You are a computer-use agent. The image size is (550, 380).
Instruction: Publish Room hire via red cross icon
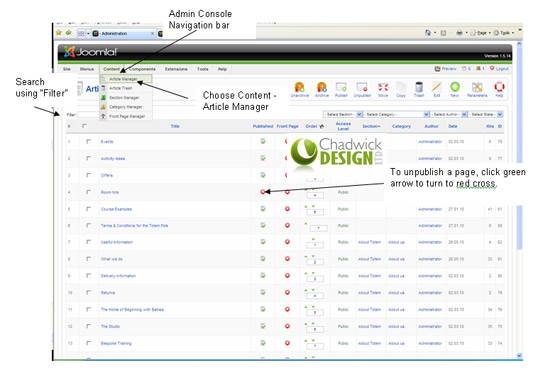point(263,192)
